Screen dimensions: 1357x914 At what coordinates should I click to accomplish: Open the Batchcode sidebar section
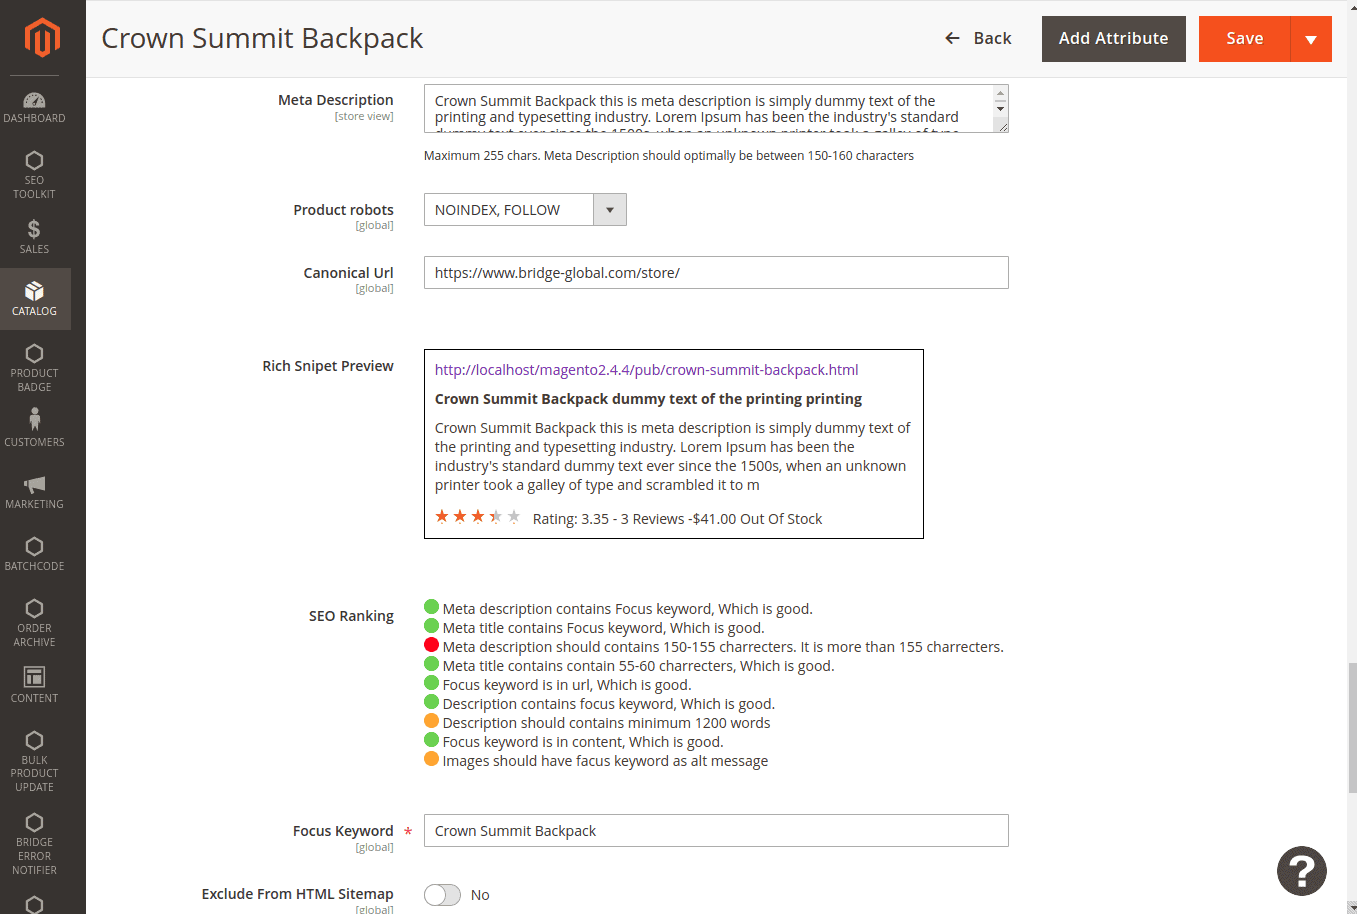35,554
